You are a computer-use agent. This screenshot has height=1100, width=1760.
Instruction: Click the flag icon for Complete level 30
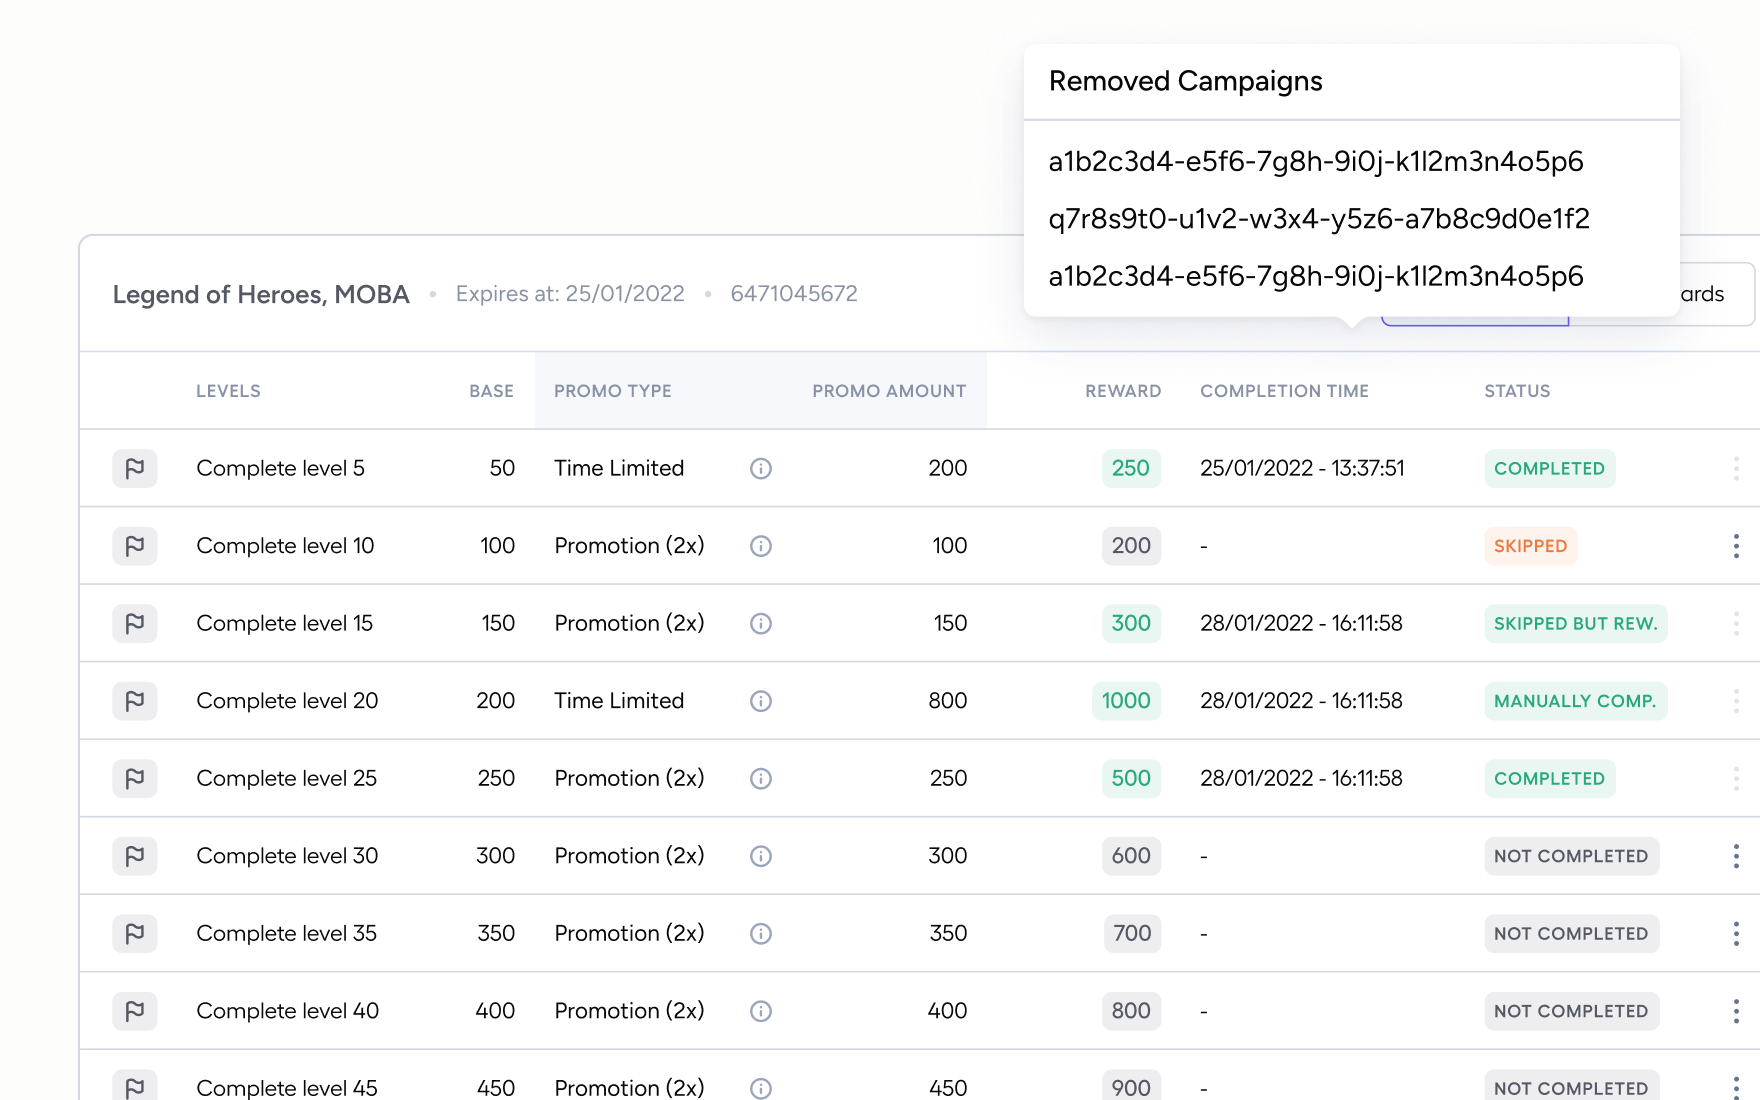point(135,856)
